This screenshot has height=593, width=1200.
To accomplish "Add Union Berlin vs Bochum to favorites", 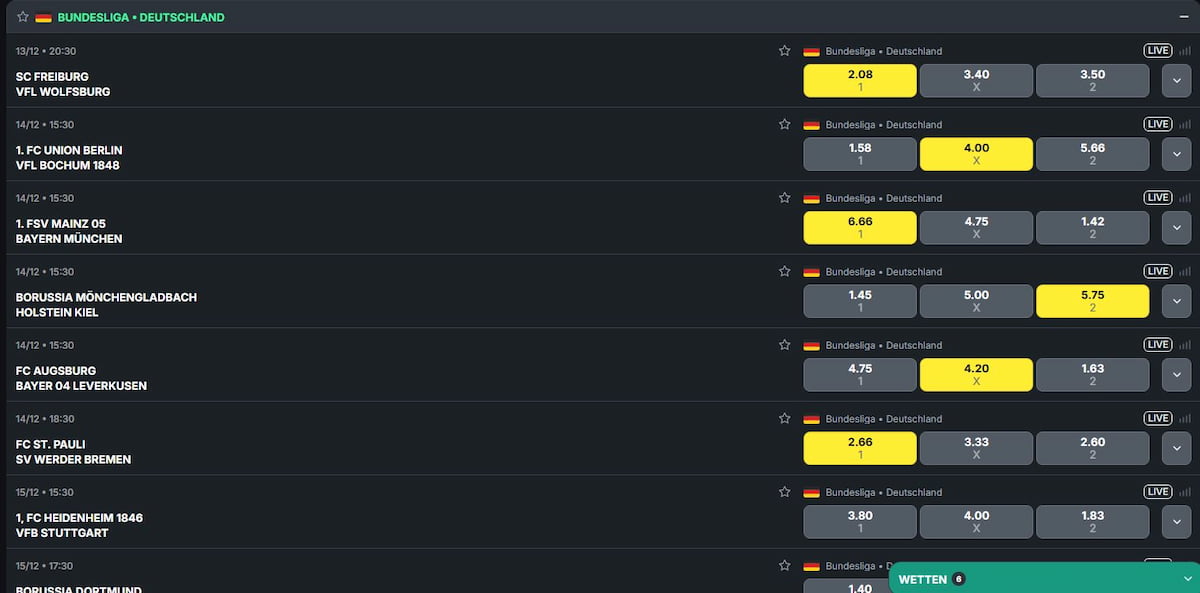I will pyautogui.click(x=784, y=125).
